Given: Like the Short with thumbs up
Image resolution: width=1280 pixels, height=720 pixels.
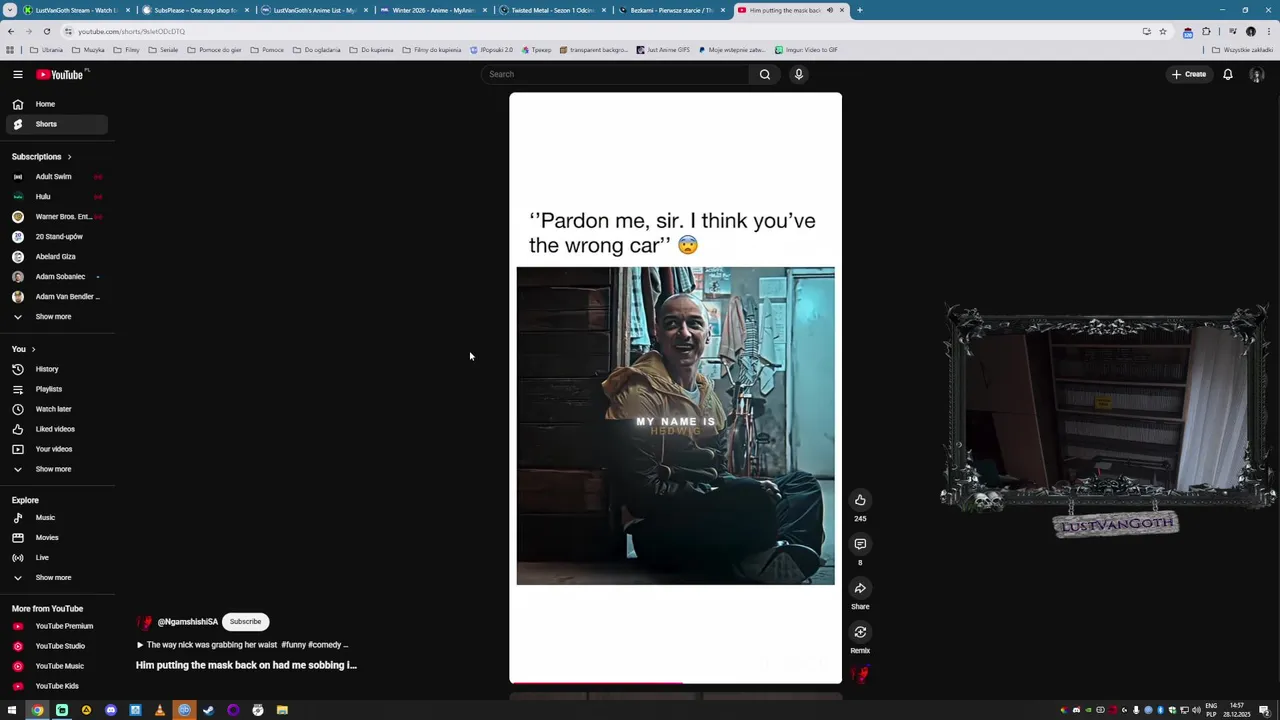Looking at the screenshot, I should pyautogui.click(x=860, y=500).
